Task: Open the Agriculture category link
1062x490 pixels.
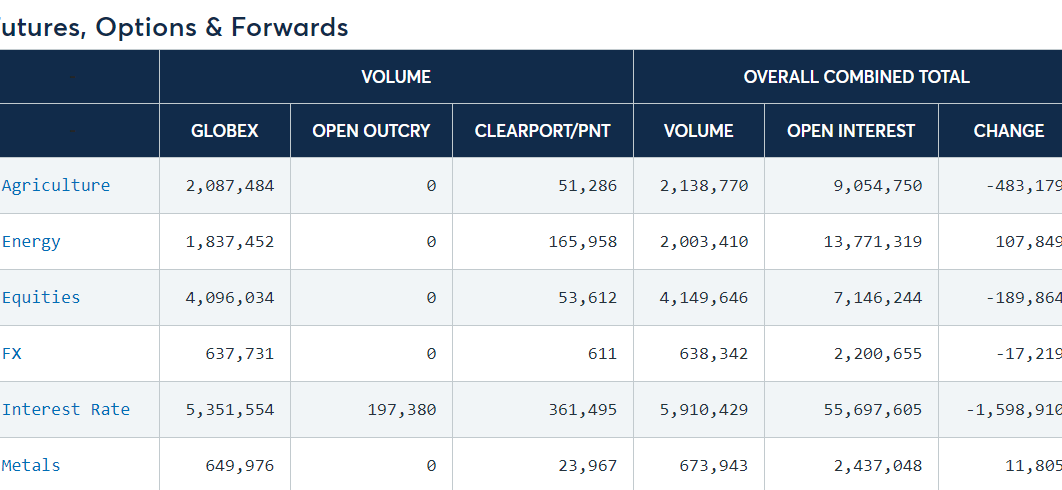Action: (56, 185)
